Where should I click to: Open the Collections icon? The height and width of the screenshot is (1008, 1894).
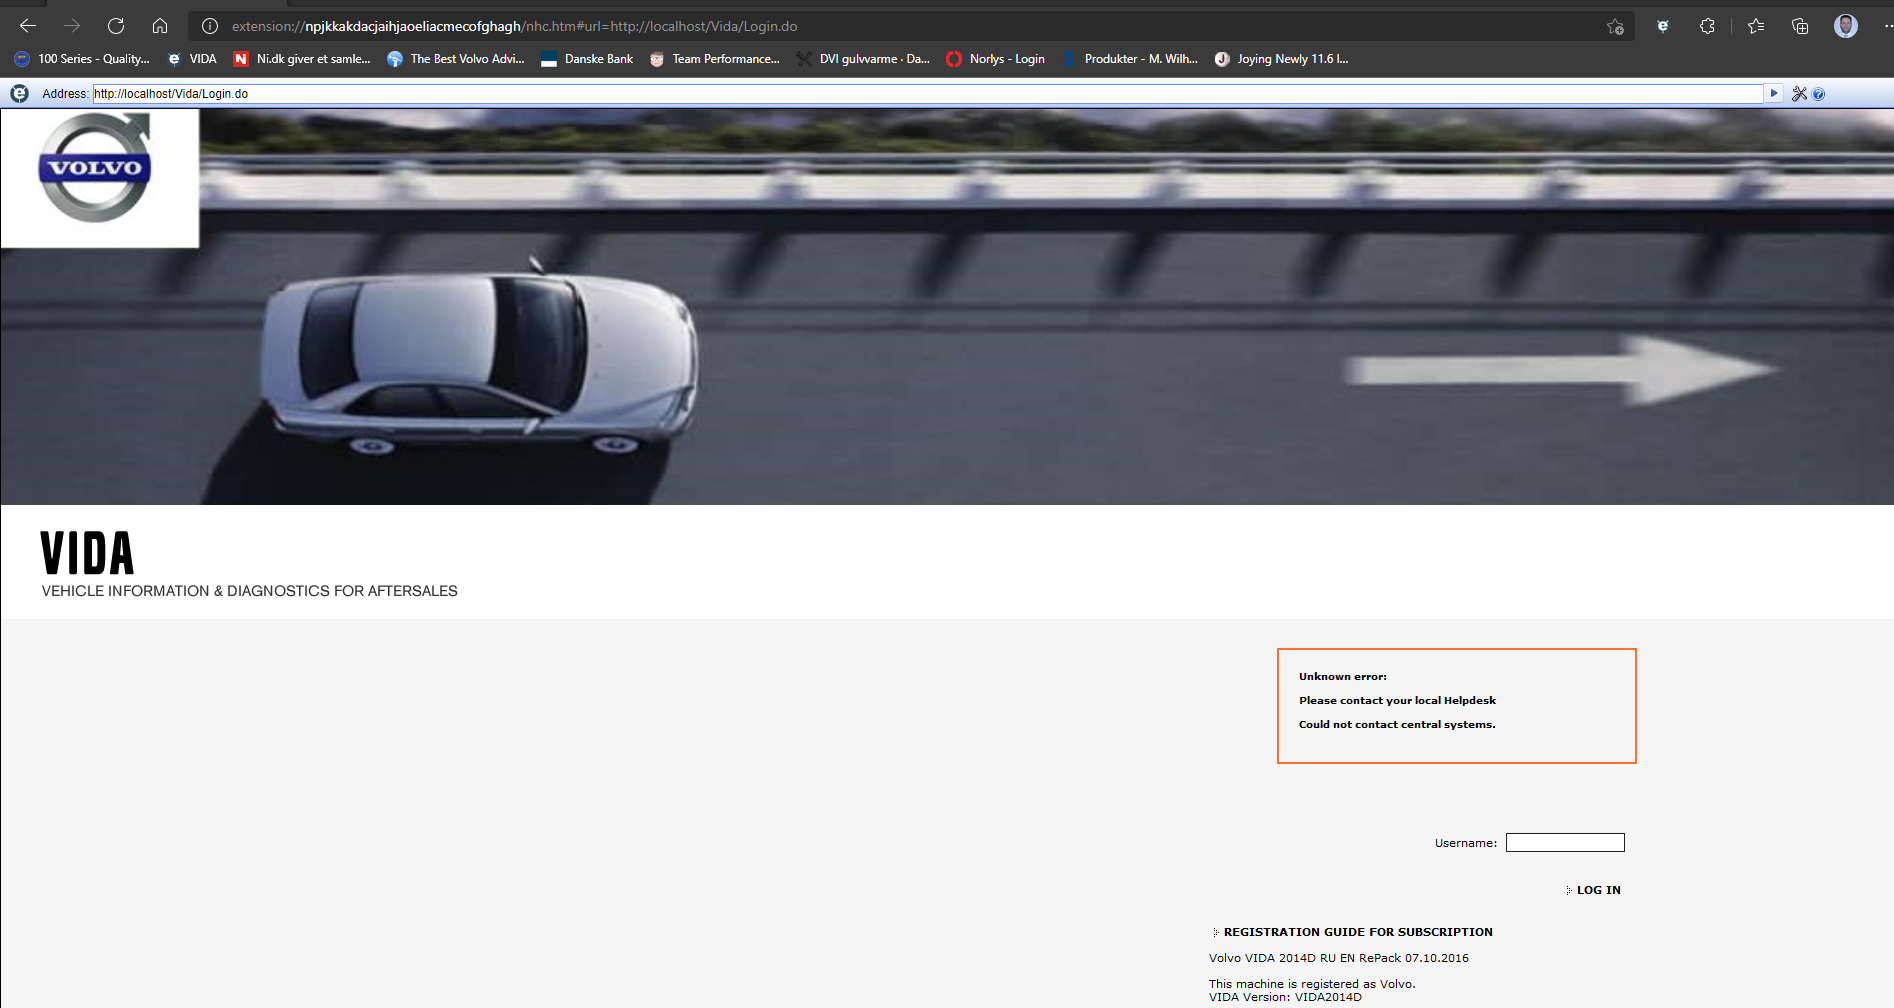pyautogui.click(x=1800, y=26)
